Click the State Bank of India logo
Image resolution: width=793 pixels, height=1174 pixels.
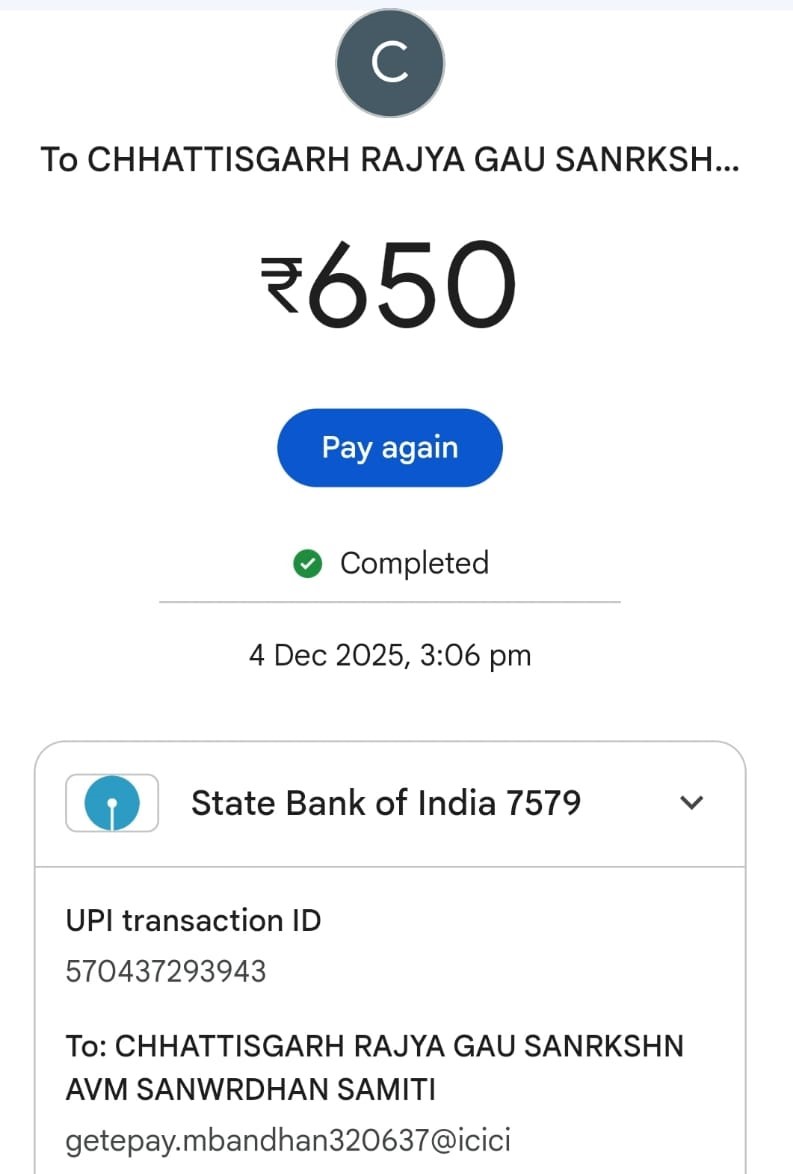(x=112, y=803)
